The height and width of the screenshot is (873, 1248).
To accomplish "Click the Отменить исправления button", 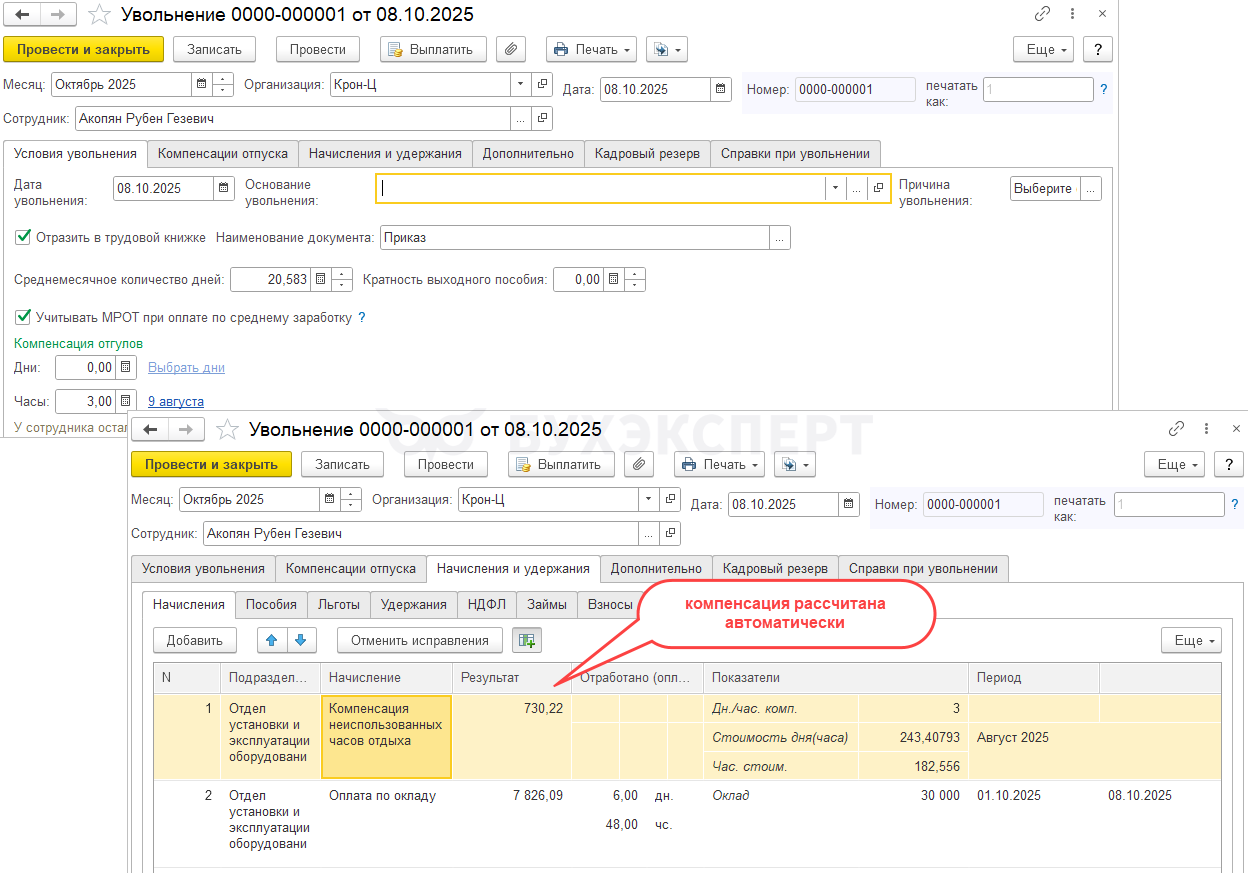I will [x=419, y=640].
